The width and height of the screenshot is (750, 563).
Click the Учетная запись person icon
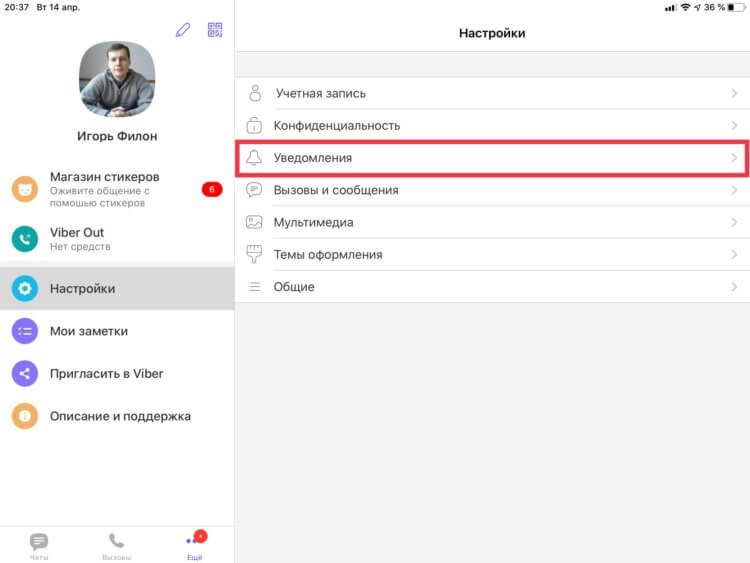click(255, 93)
